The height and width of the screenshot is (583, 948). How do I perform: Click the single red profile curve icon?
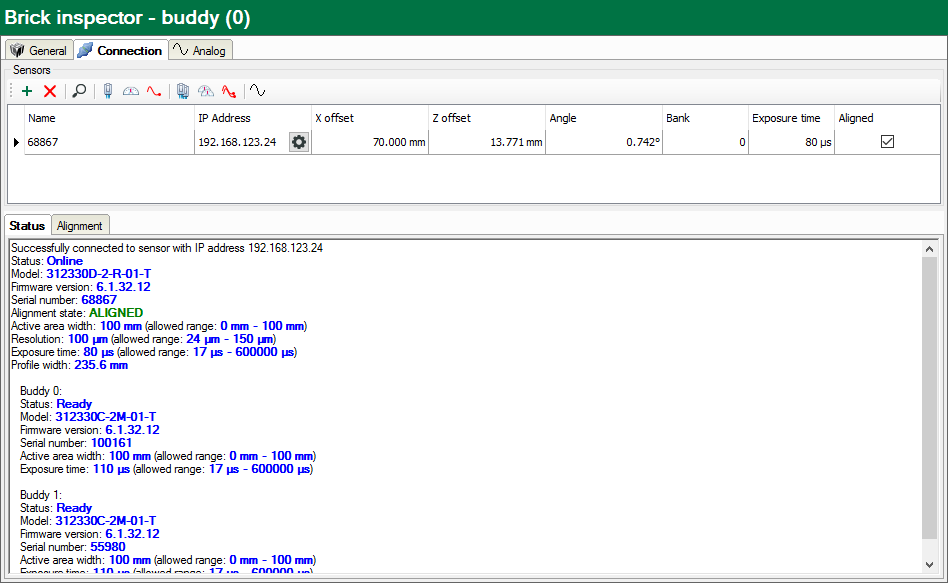pyautogui.click(x=154, y=91)
